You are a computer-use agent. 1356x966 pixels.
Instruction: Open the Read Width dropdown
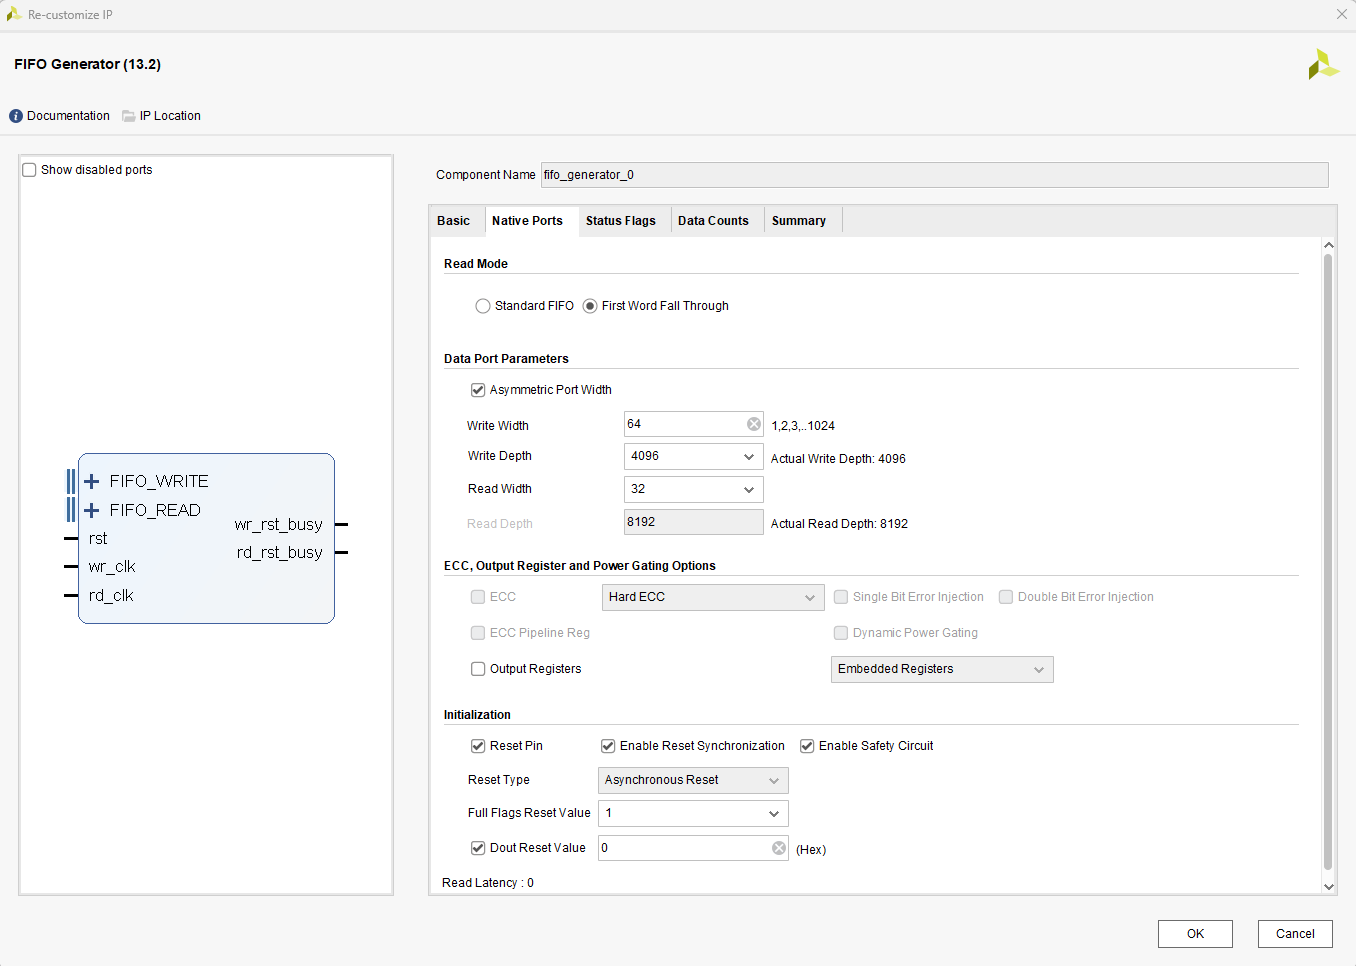(x=693, y=489)
